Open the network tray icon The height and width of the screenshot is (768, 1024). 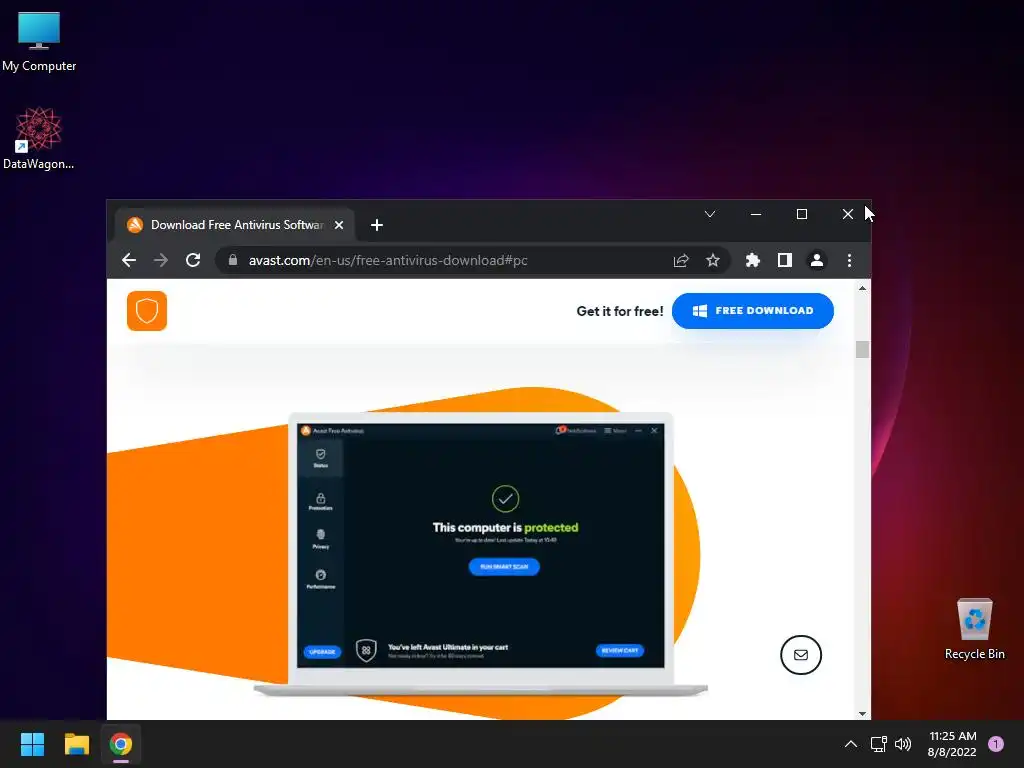point(878,744)
